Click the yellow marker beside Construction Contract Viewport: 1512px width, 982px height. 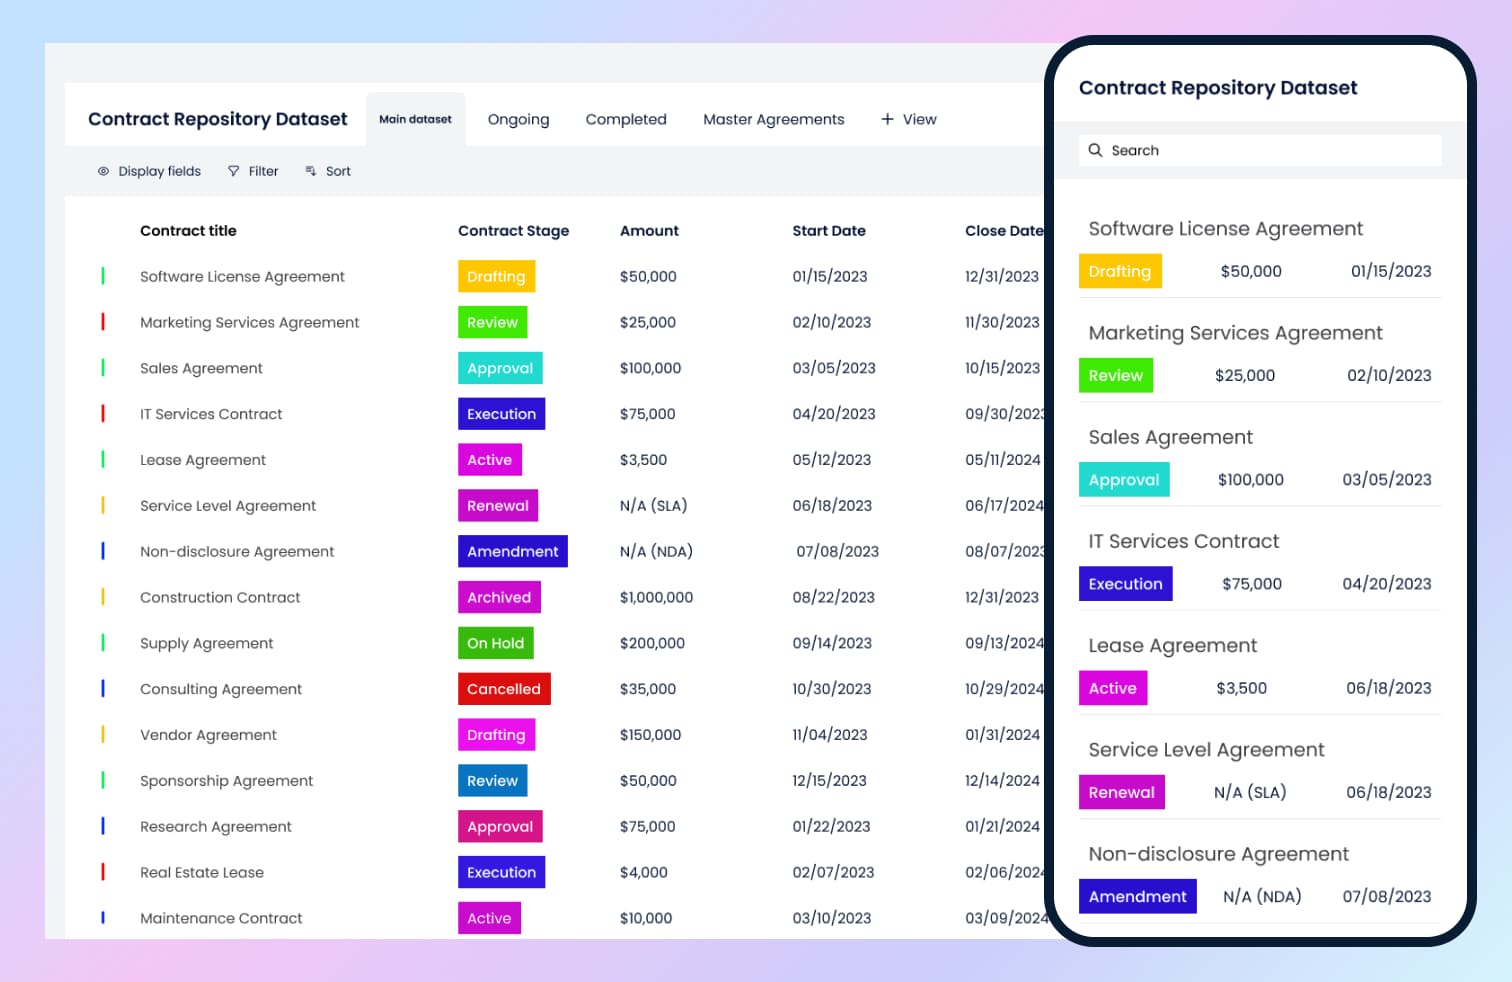pyautogui.click(x=103, y=597)
